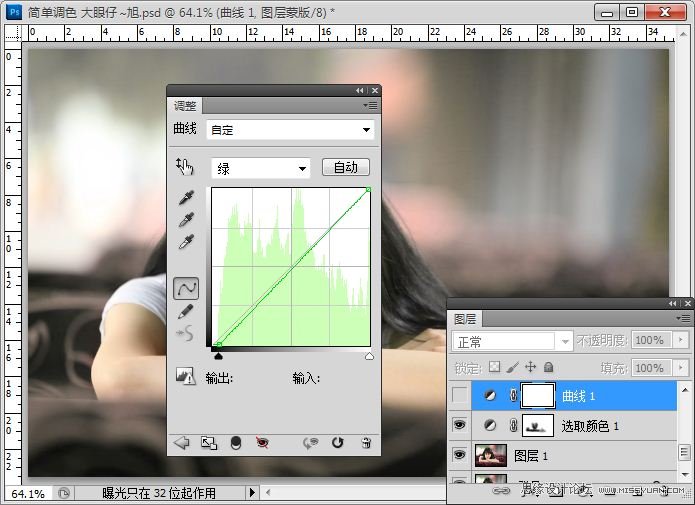
Task: Select the curve's bottom-left control point
Action: pyautogui.click(x=219, y=344)
